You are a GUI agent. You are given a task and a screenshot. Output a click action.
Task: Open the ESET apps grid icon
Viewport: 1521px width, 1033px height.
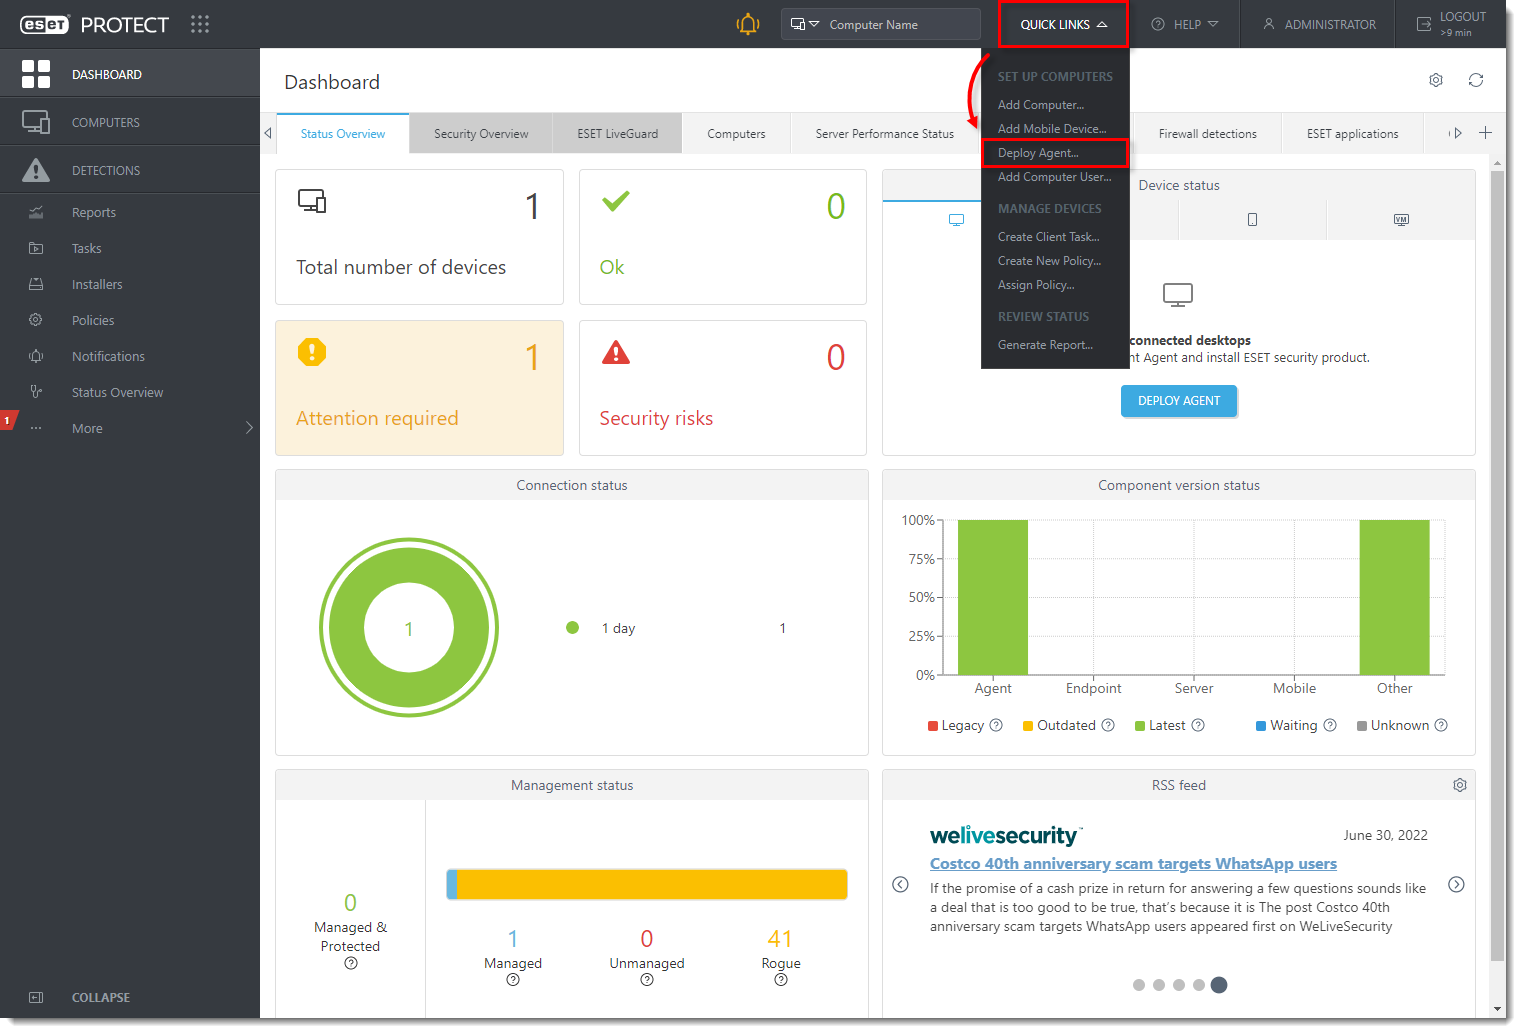coord(200,24)
